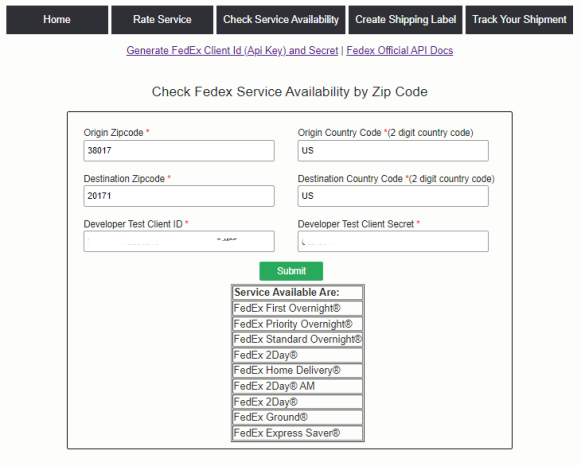
Task: Open Check Service Availability menu item
Action: click(281, 20)
